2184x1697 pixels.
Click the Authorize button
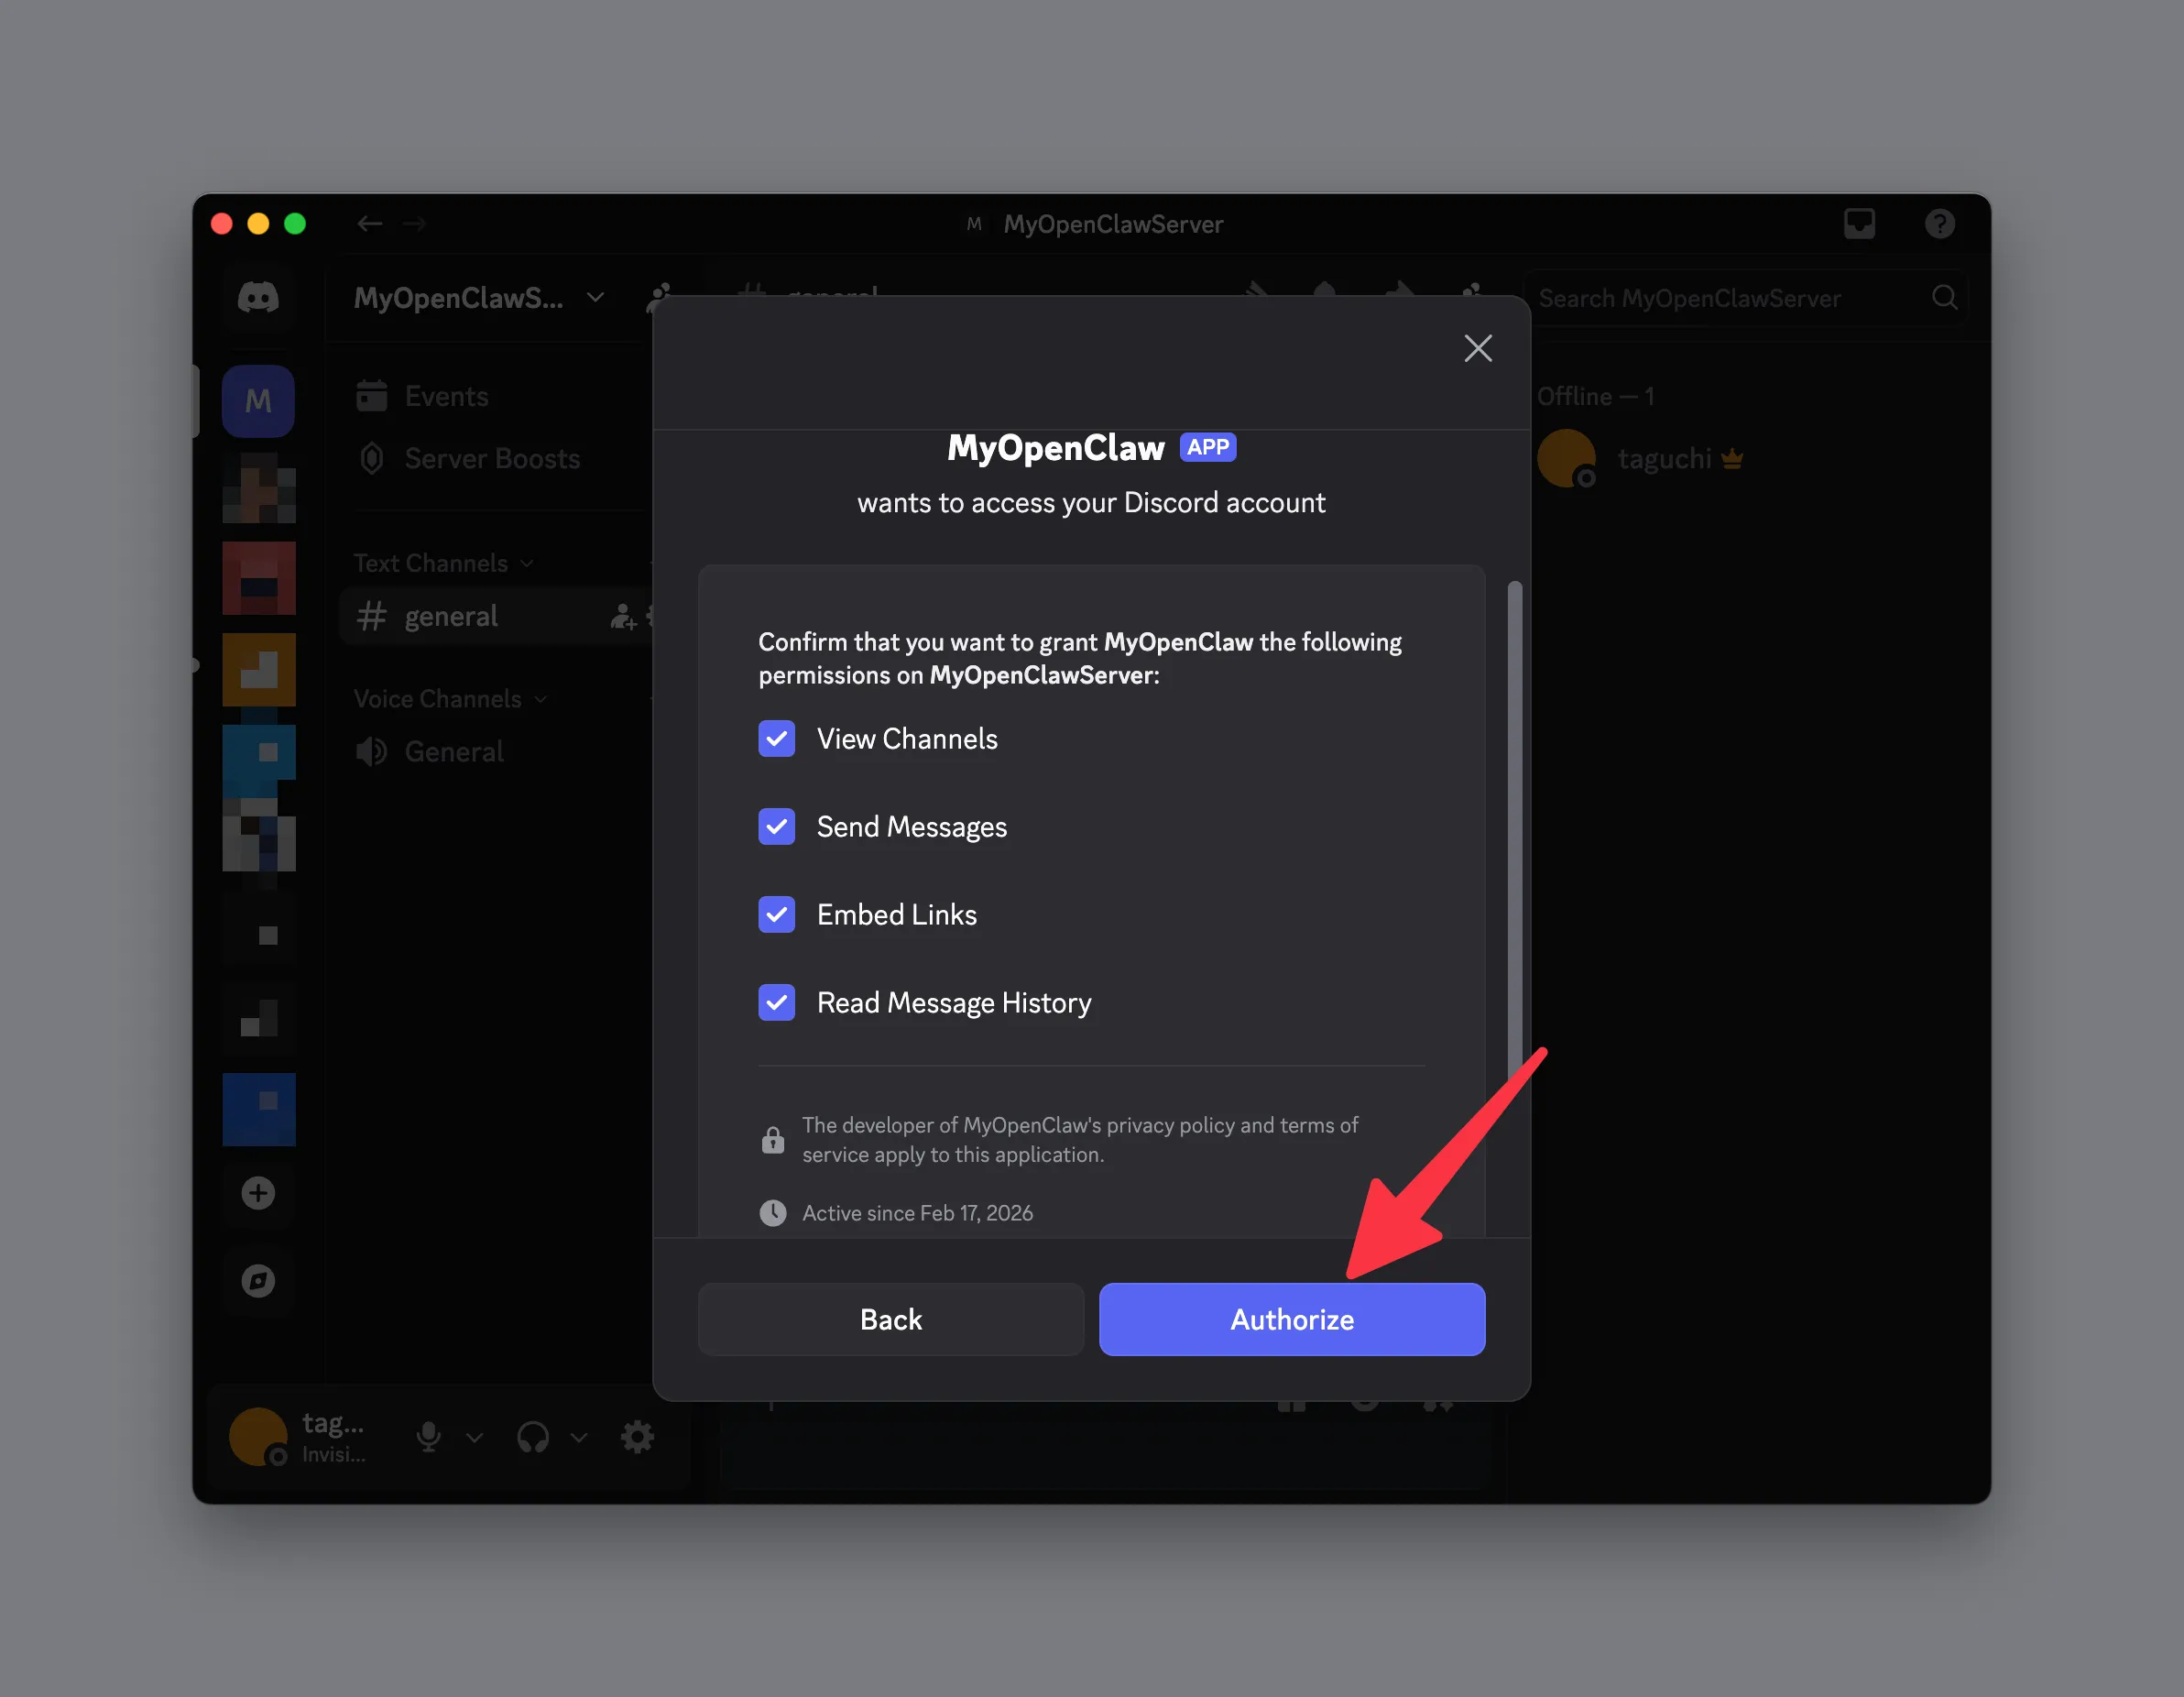click(1291, 1319)
